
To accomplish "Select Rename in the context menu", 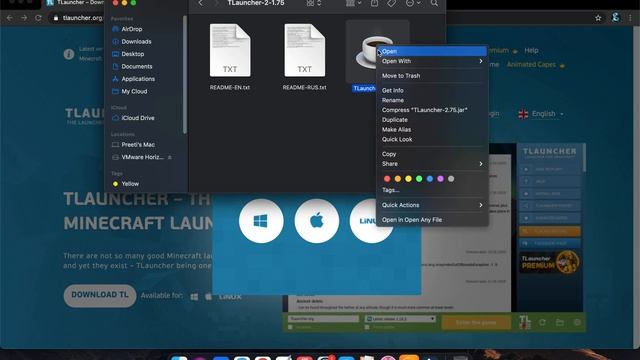I will point(432,100).
